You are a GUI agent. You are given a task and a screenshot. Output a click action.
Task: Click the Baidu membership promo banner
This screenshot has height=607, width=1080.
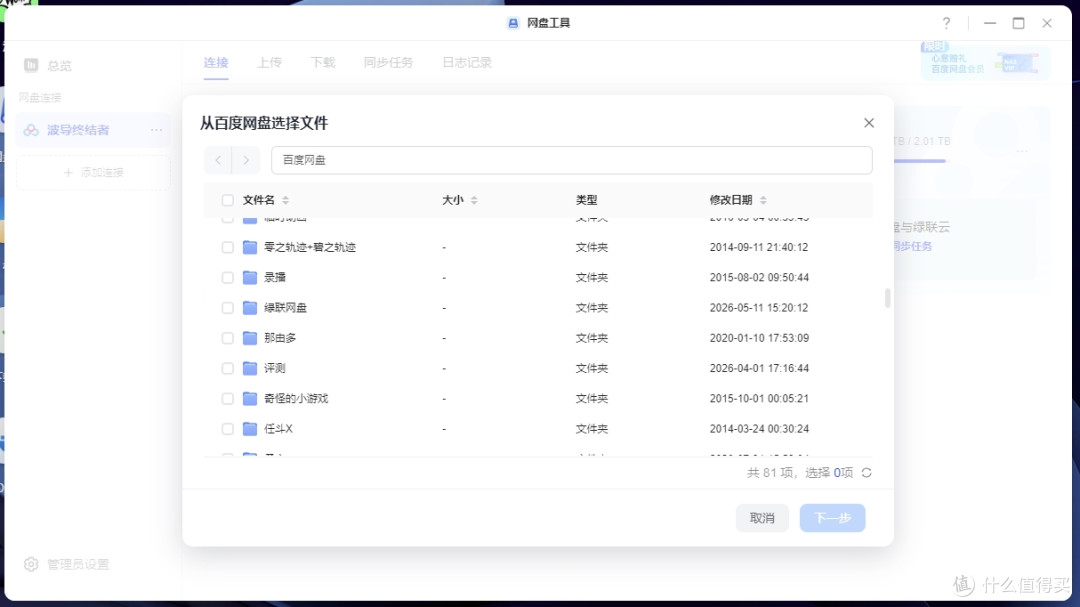coord(986,61)
